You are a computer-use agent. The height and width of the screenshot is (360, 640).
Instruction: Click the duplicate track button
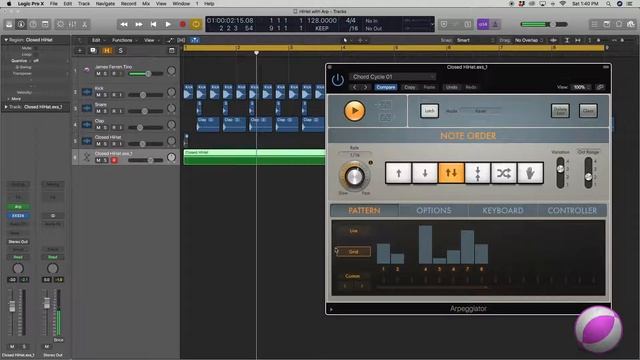point(93,51)
